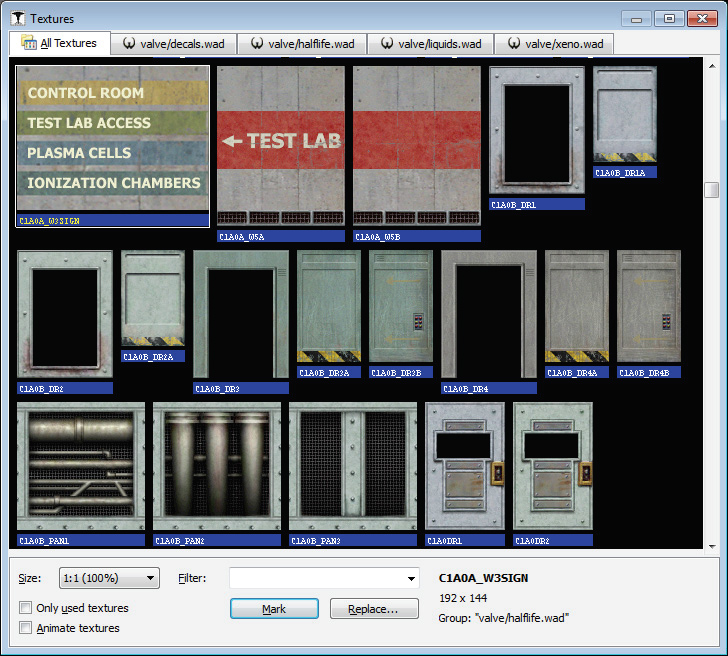Click the Replace... button

point(374,609)
